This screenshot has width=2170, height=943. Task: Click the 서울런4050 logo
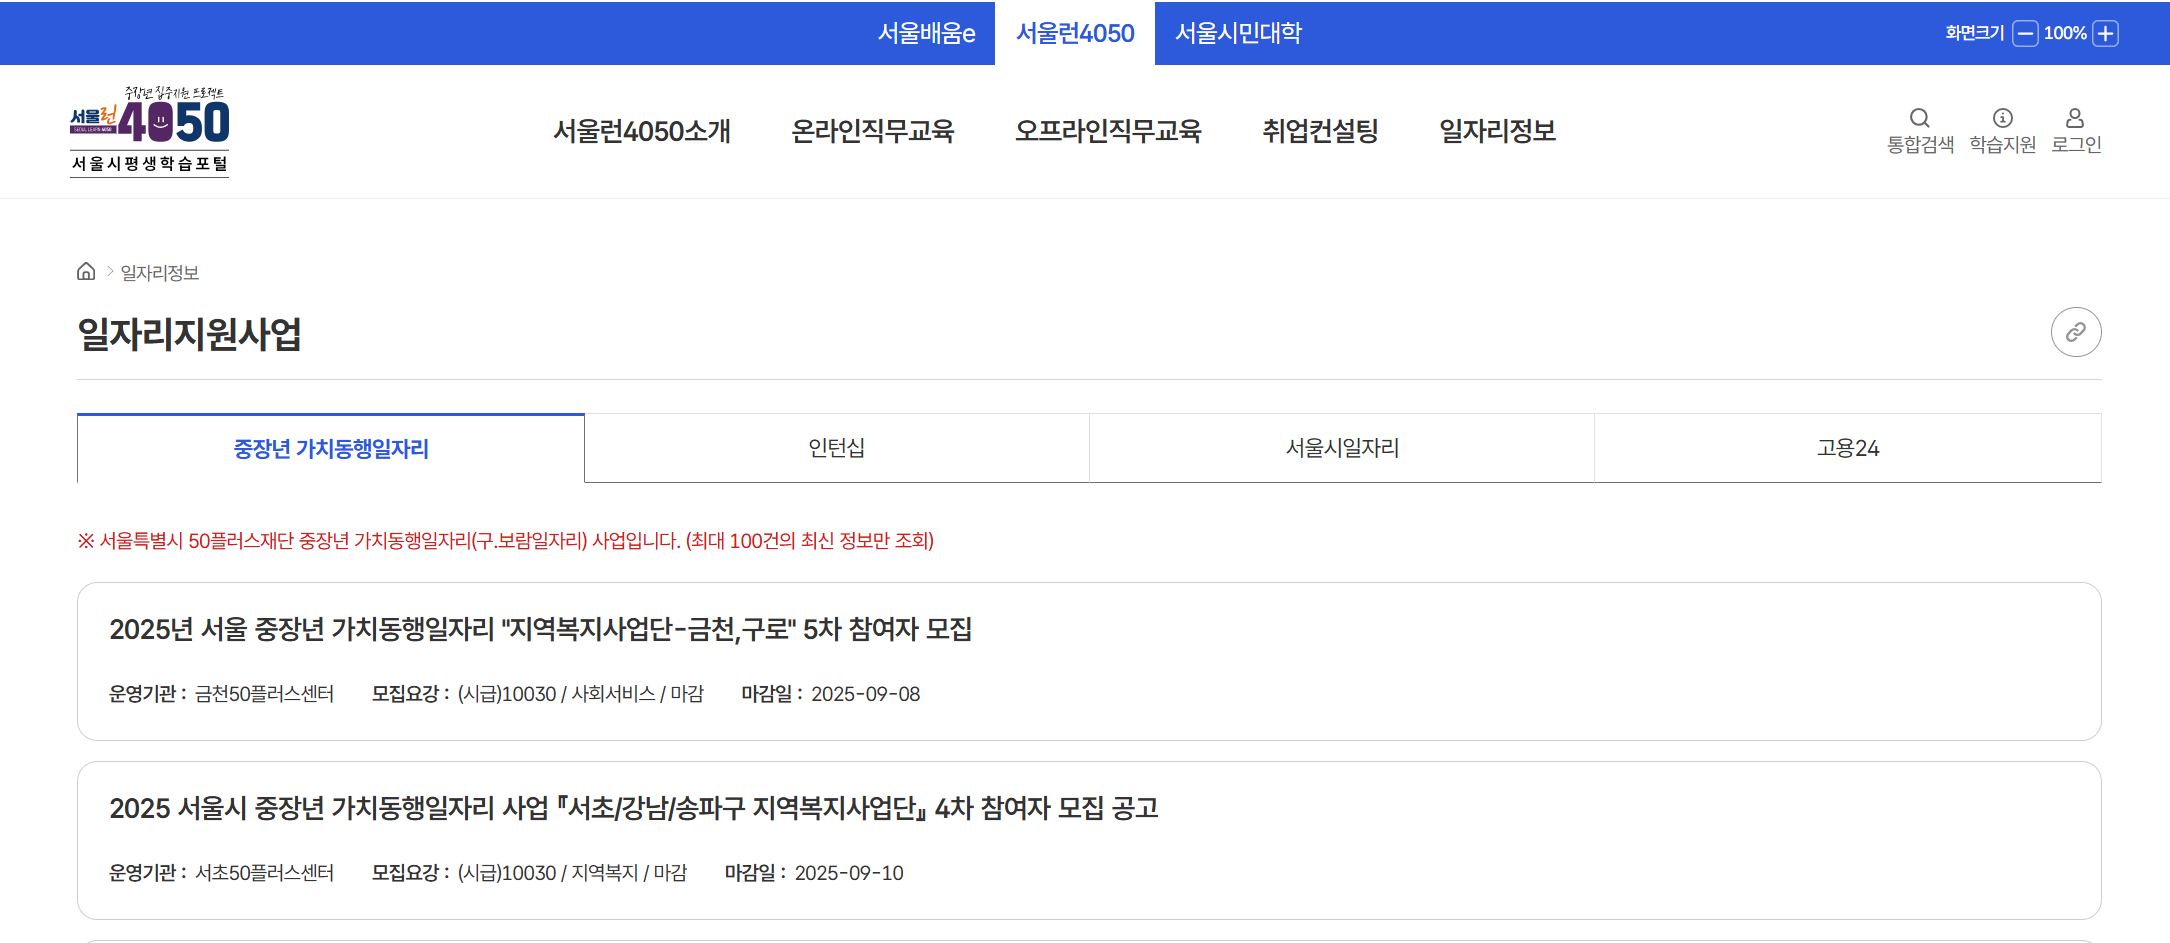[x=150, y=131]
